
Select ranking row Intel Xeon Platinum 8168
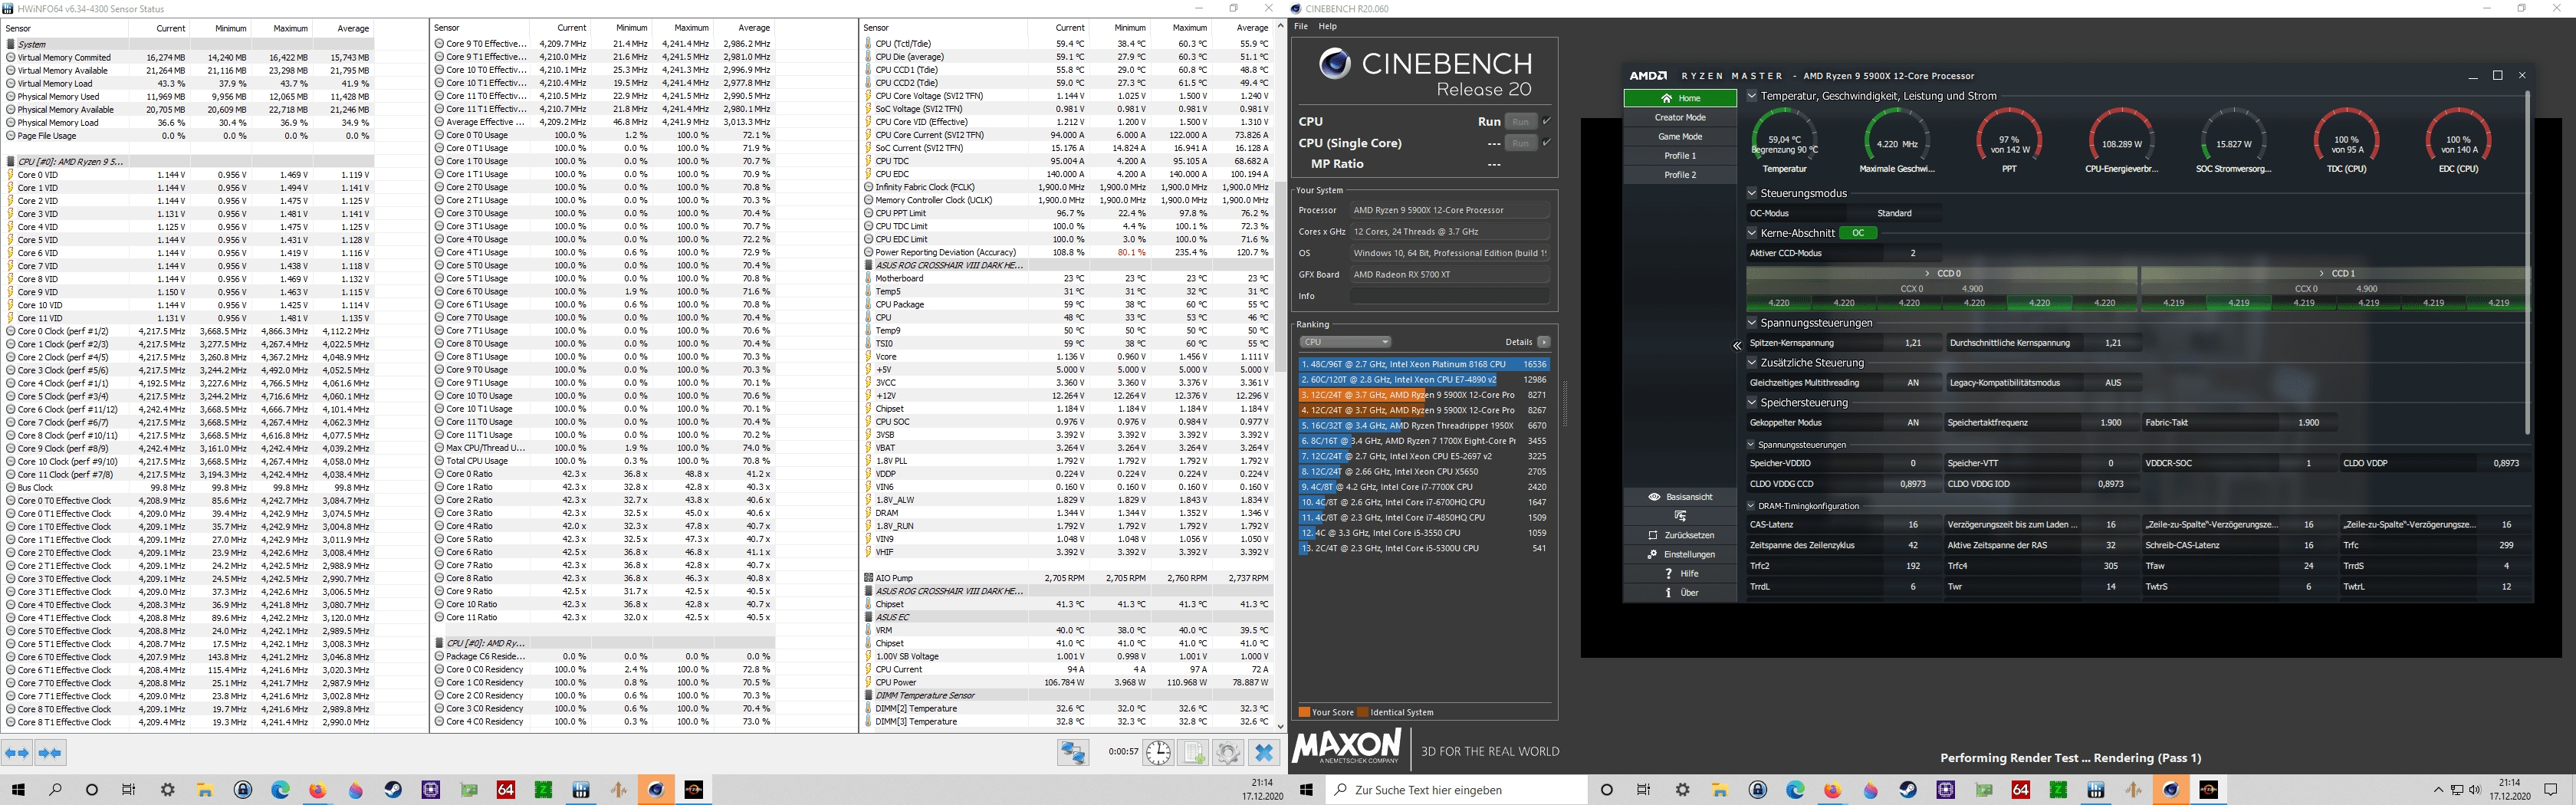click(x=1423, y=364)
